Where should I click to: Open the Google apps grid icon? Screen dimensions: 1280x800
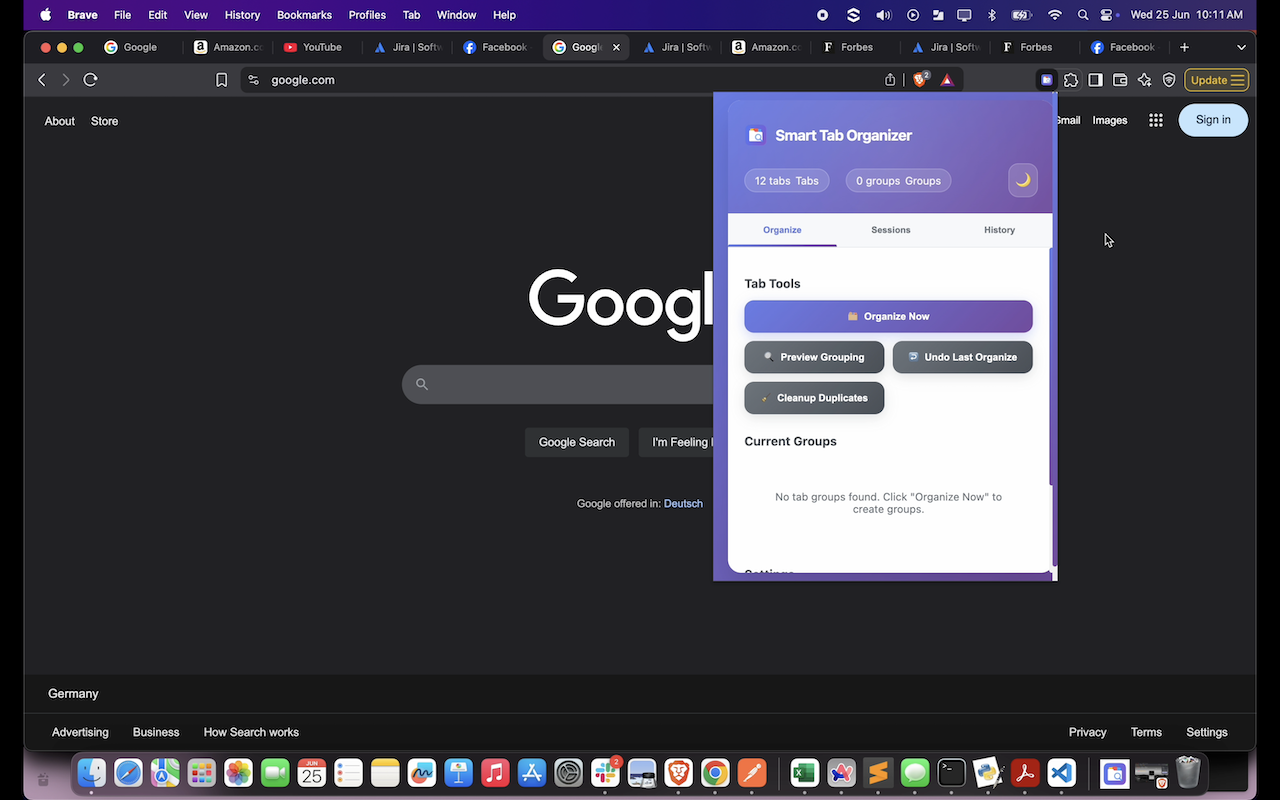1156,120
